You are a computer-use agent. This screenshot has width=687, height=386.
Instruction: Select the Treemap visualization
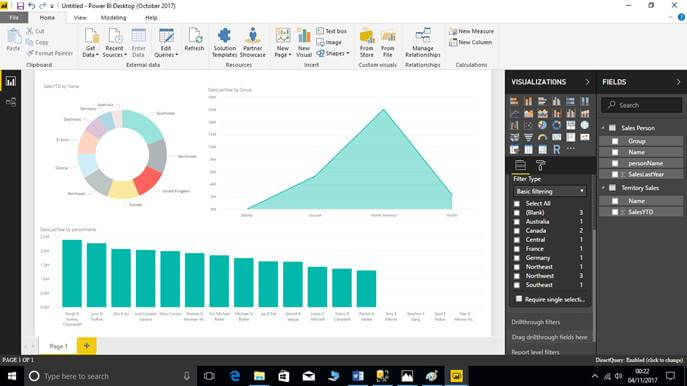(x=570, y=125)
